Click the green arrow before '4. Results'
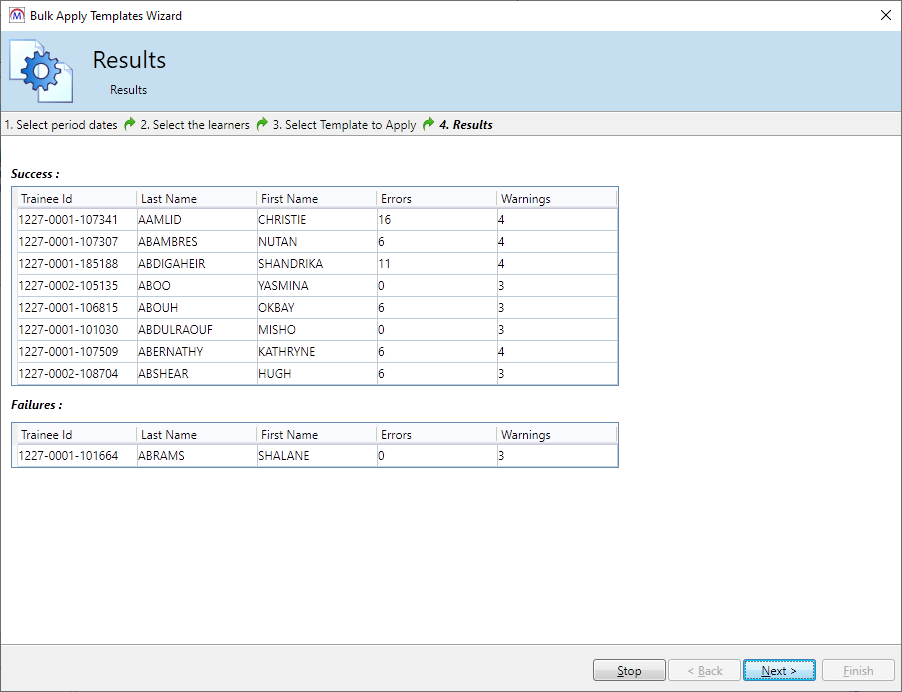The height and width of the screenshot is (692, 902). (x=428, y=125)
